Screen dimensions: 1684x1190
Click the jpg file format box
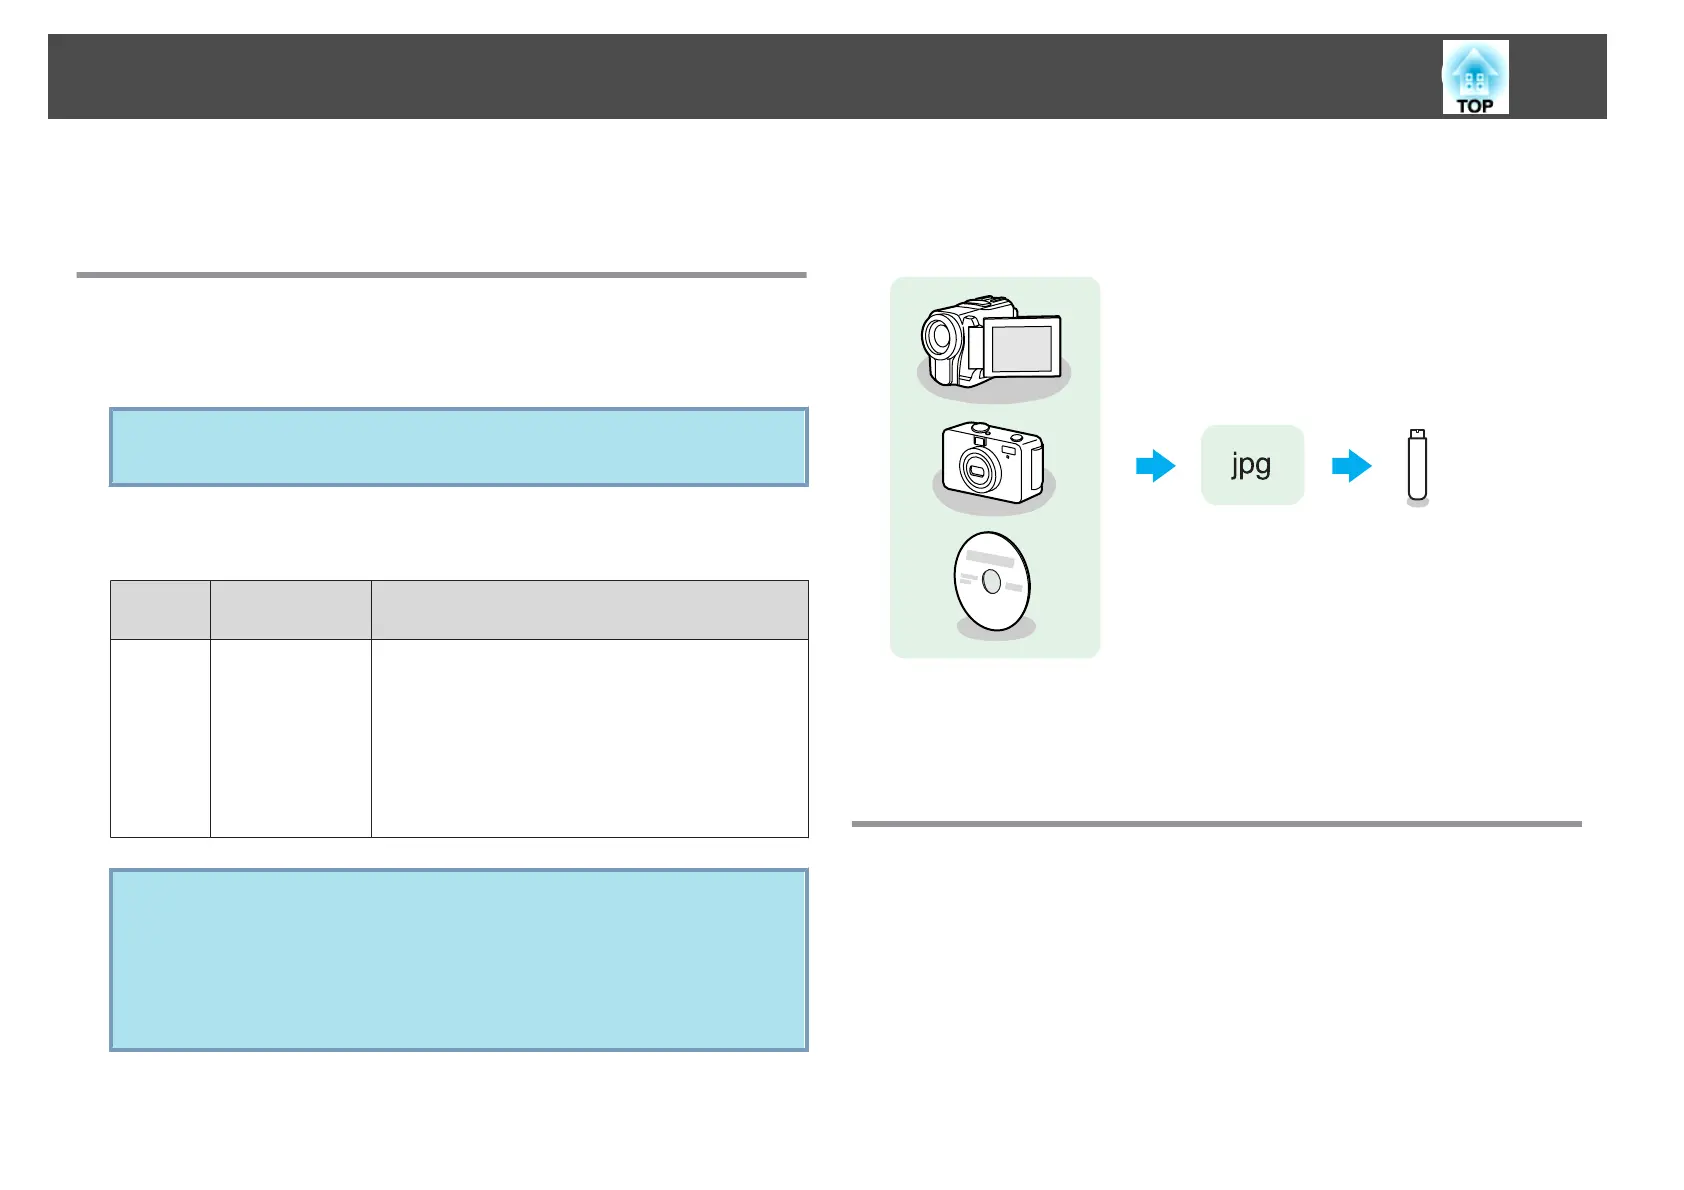(1252, 465)
